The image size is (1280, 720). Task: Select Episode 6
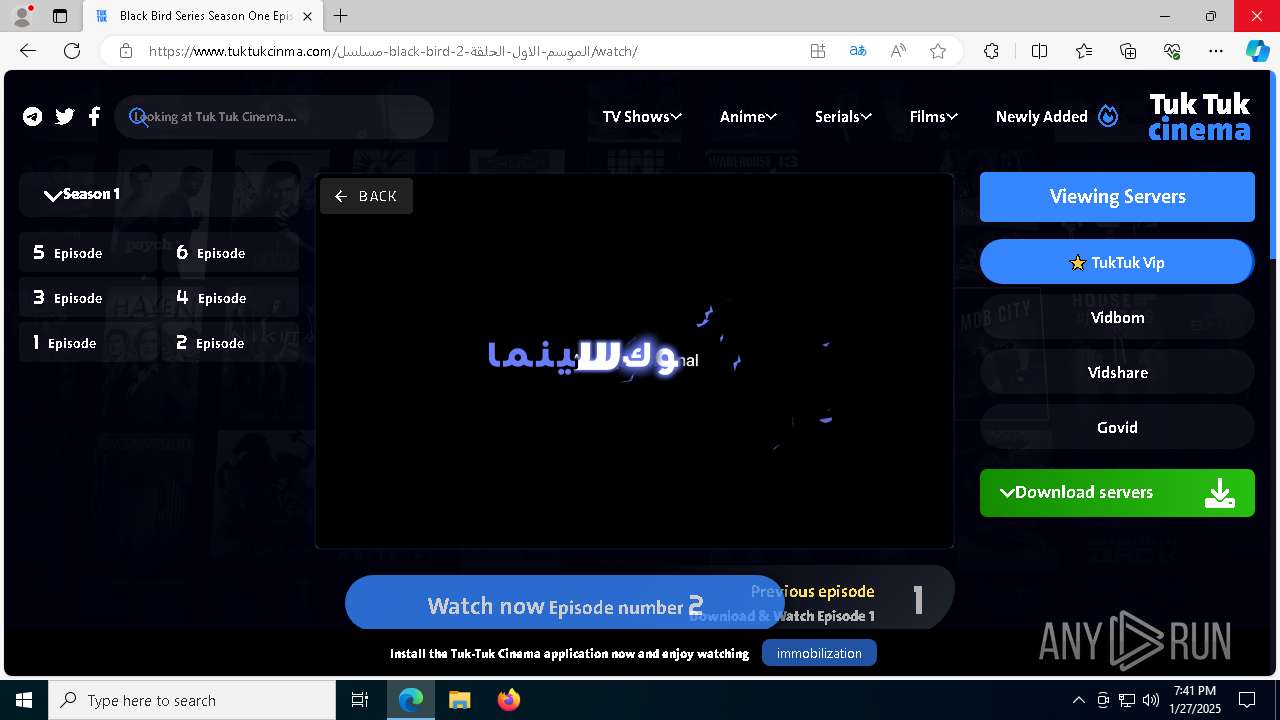tap(231, 253)
